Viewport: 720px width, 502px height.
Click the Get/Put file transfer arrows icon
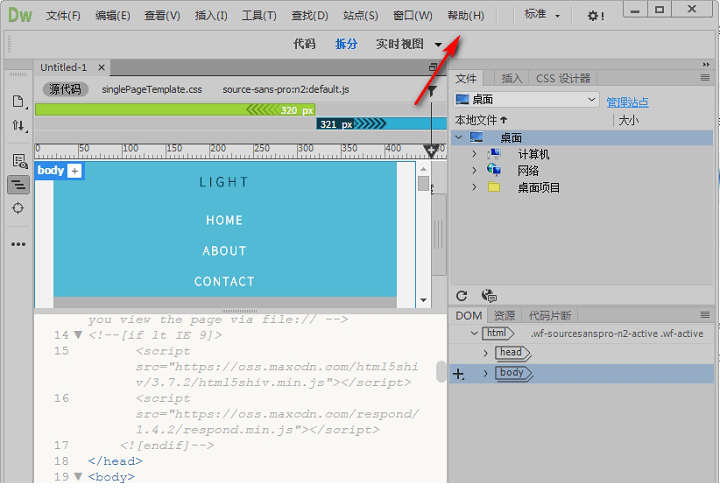click(18, 125)
